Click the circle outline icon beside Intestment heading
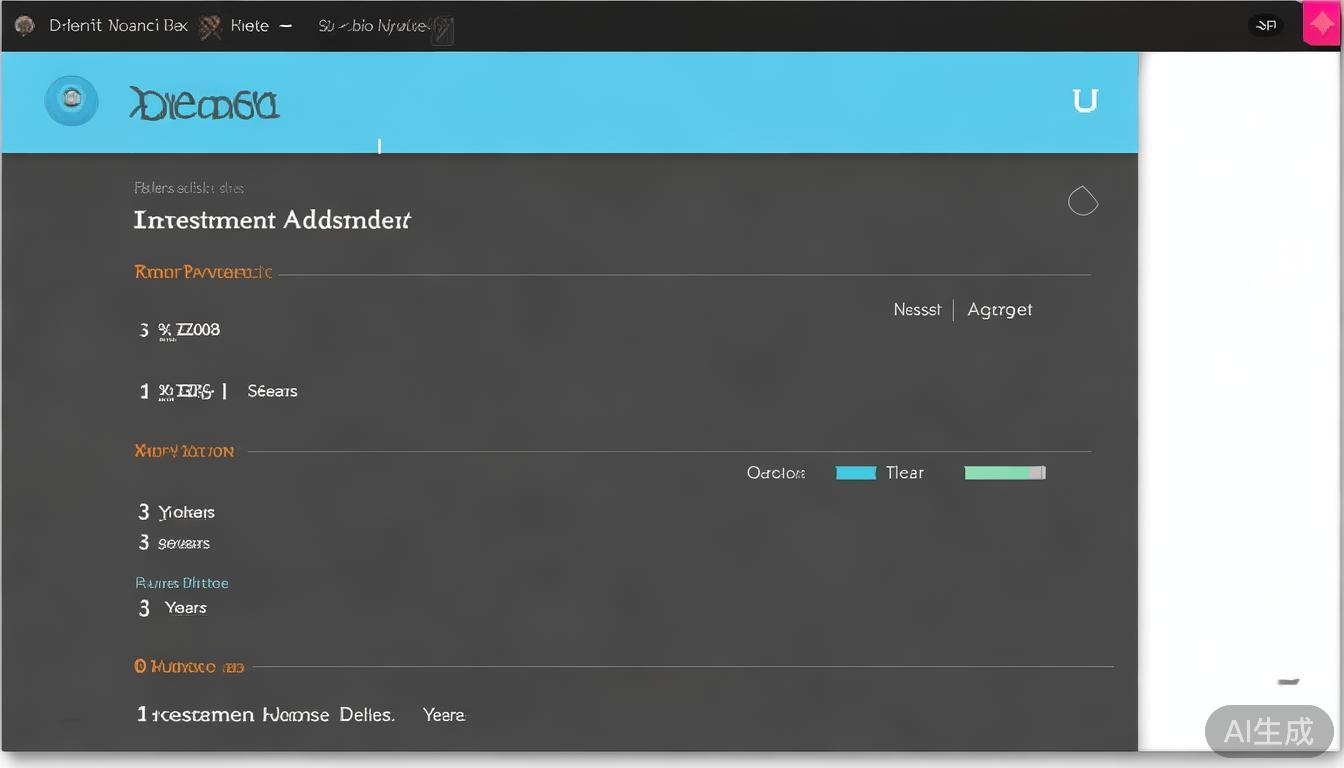The height and width of the screenshot is (768, 1344). [1083, 202]
